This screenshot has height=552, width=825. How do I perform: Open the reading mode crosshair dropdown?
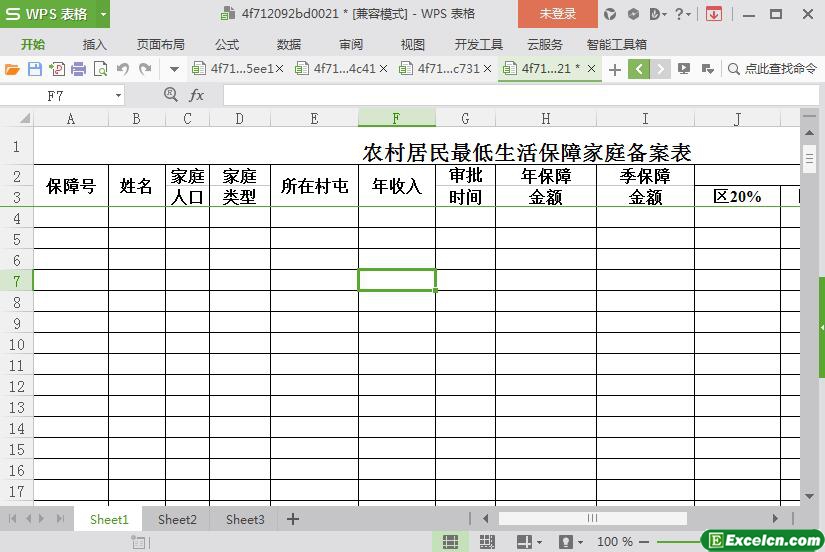pos(539,542)
